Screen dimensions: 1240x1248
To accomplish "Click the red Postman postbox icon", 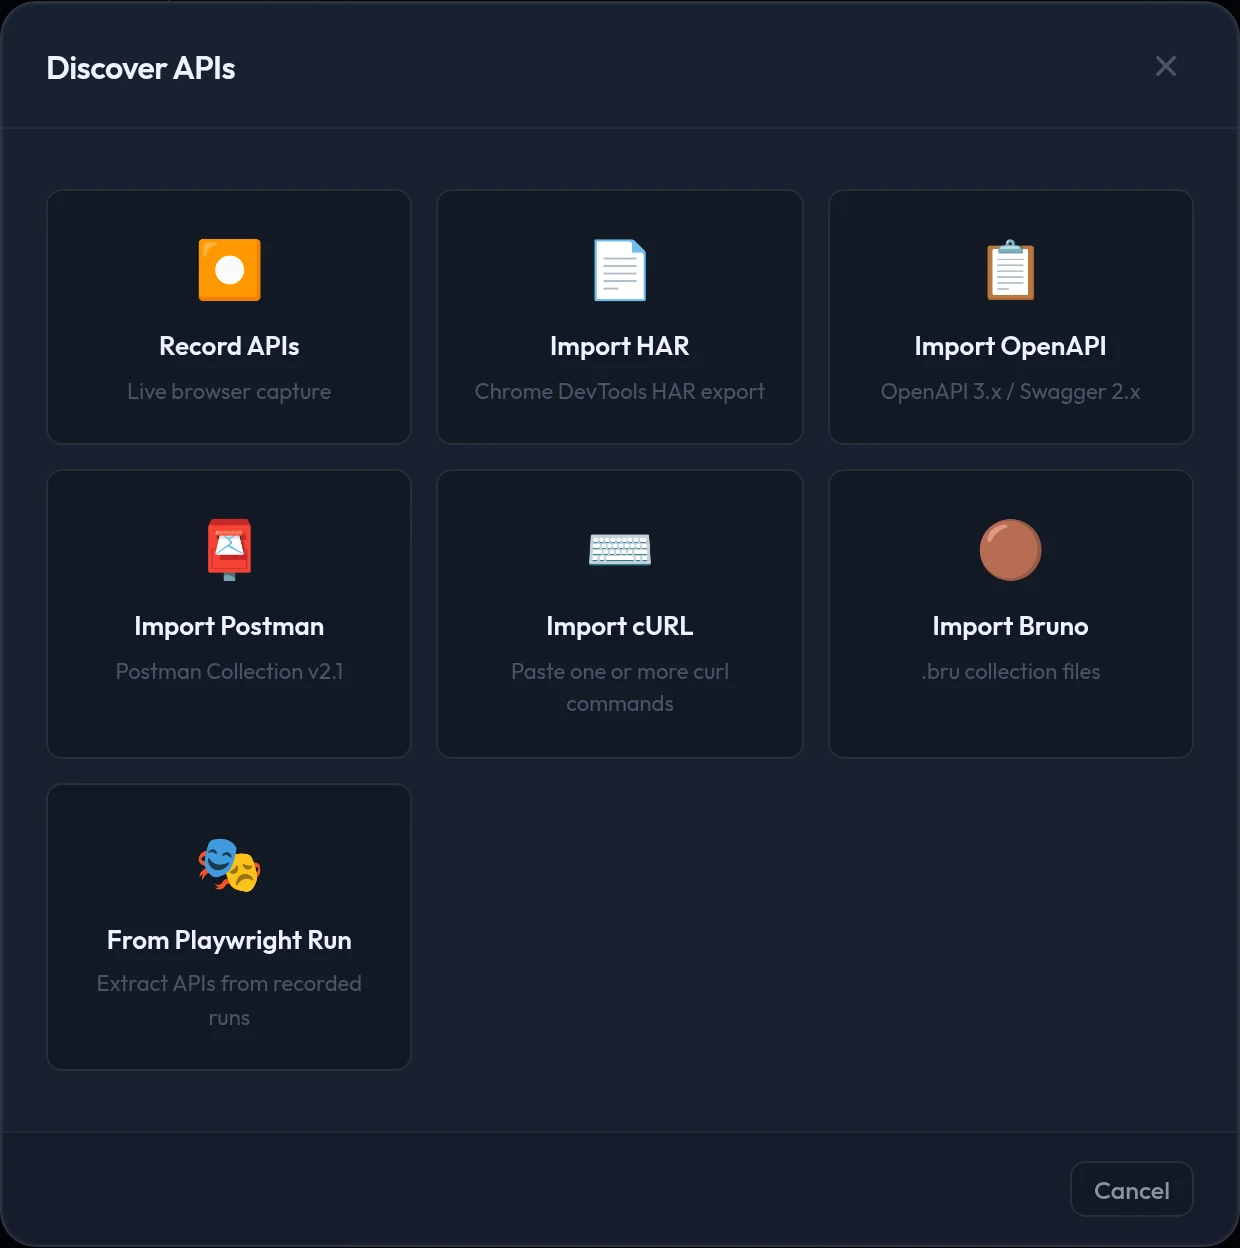I will (229, 550).
